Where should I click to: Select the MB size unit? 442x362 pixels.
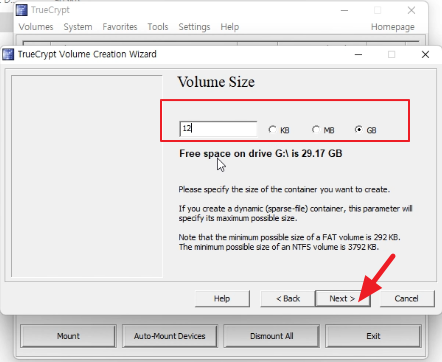316,129
